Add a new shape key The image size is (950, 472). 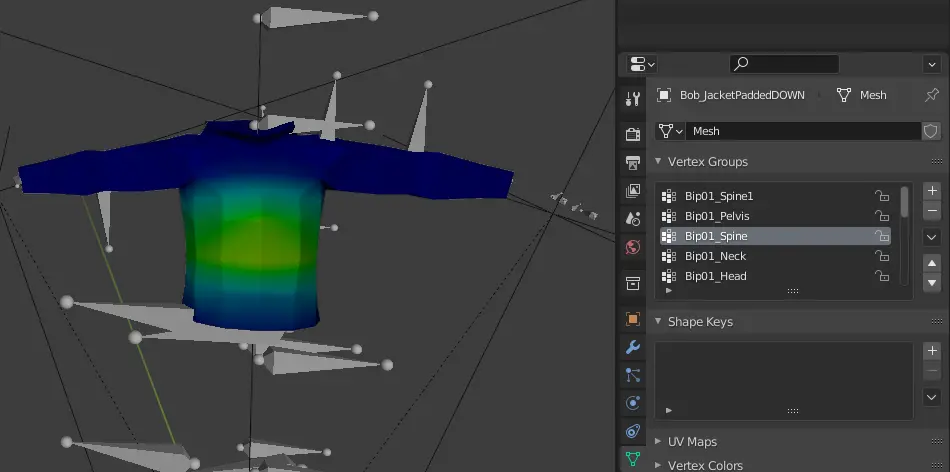point(932,351)
